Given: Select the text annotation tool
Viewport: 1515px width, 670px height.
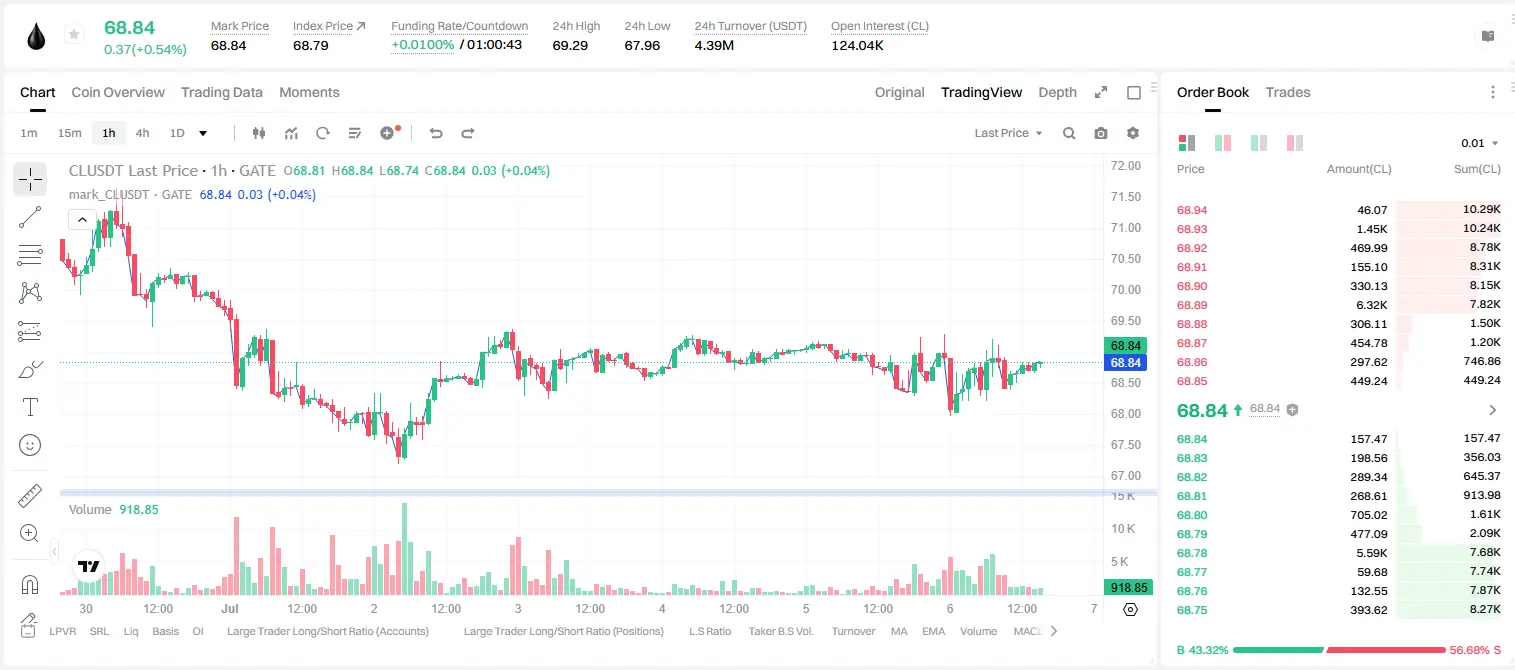Looking at the screenshot, I should tap(30, 407).
